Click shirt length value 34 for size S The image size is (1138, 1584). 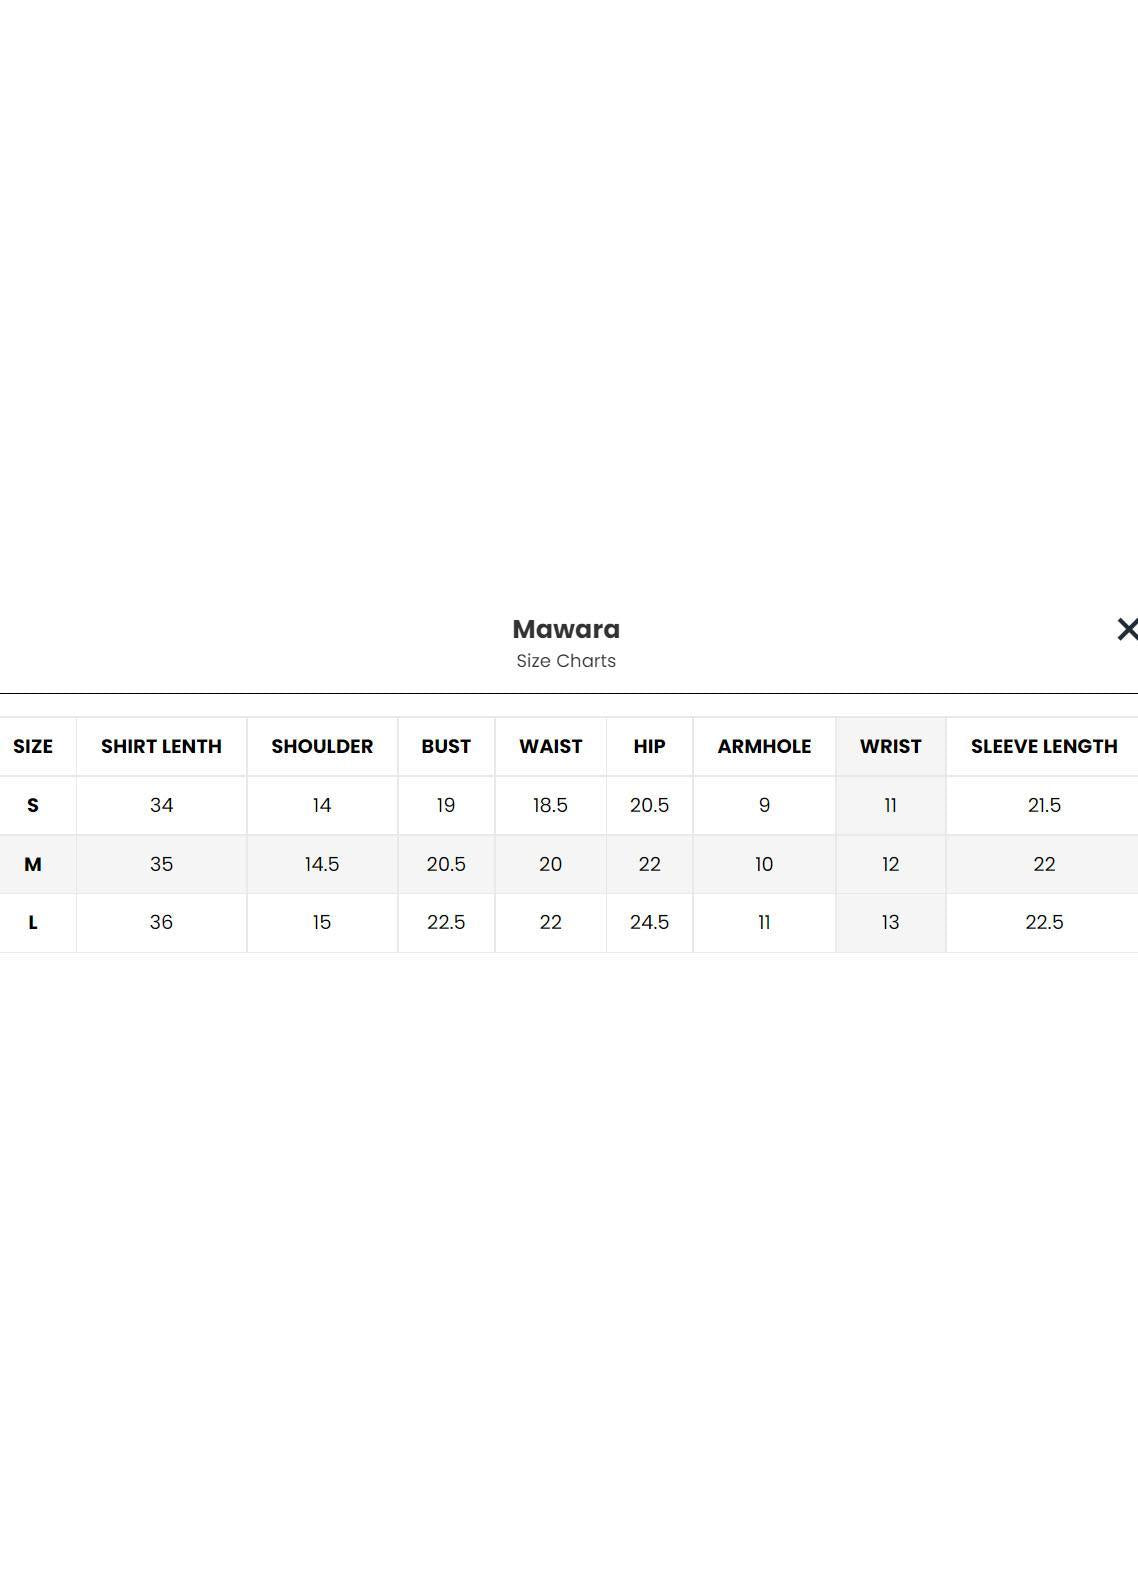161,805
